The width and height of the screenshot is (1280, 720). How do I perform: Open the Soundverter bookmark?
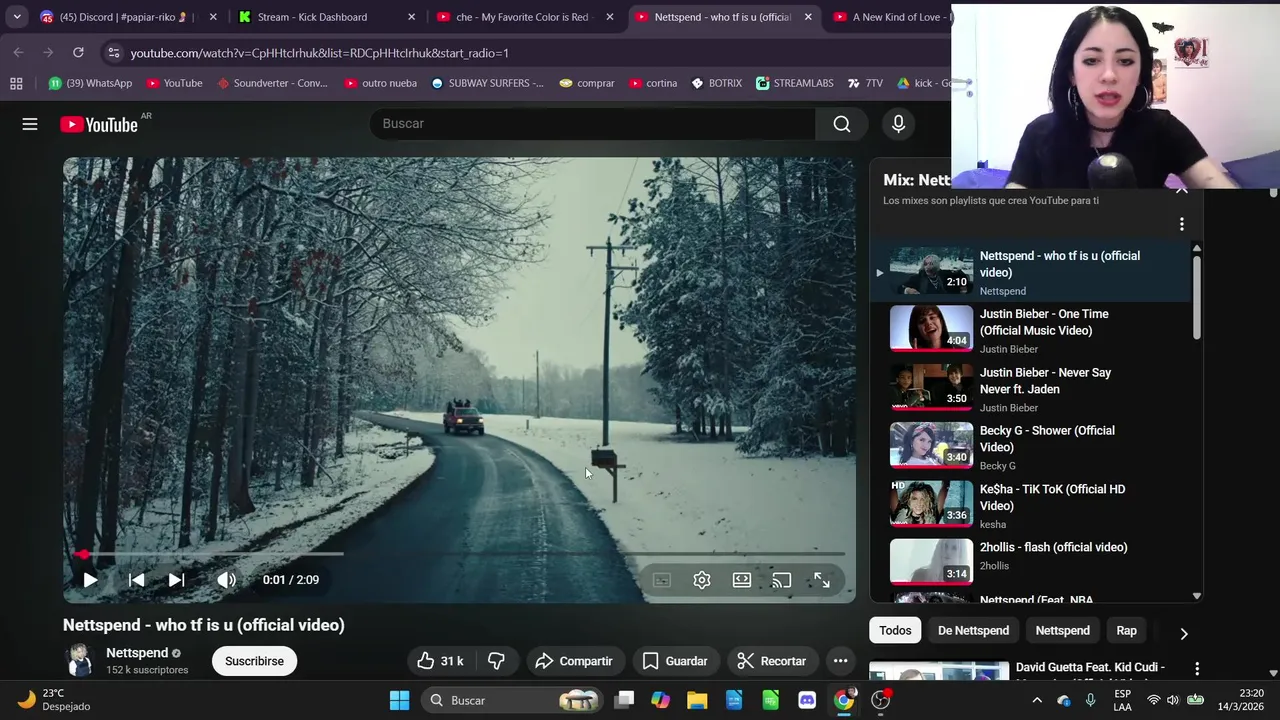(272, 83)
